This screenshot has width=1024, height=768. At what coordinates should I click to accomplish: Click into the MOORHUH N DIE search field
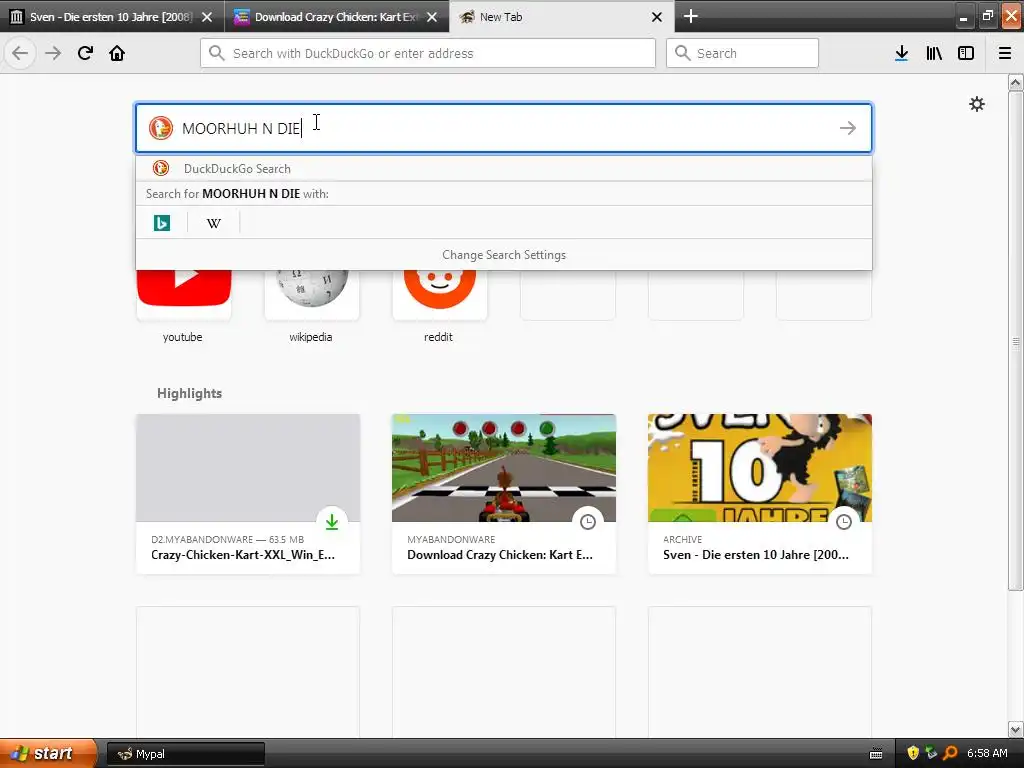click(x=504, y=128)
